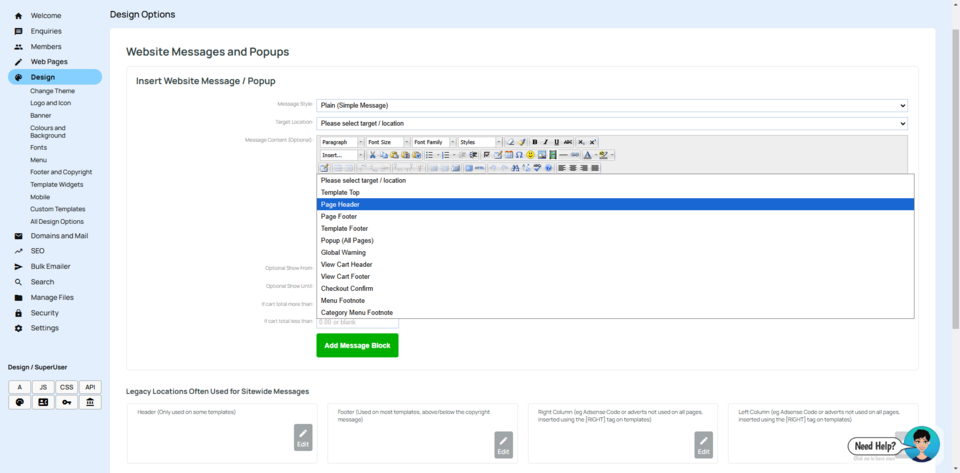Click the contact card icon in SuperUser tools
This screenshot has height=473, width=960.
[43, 402]
